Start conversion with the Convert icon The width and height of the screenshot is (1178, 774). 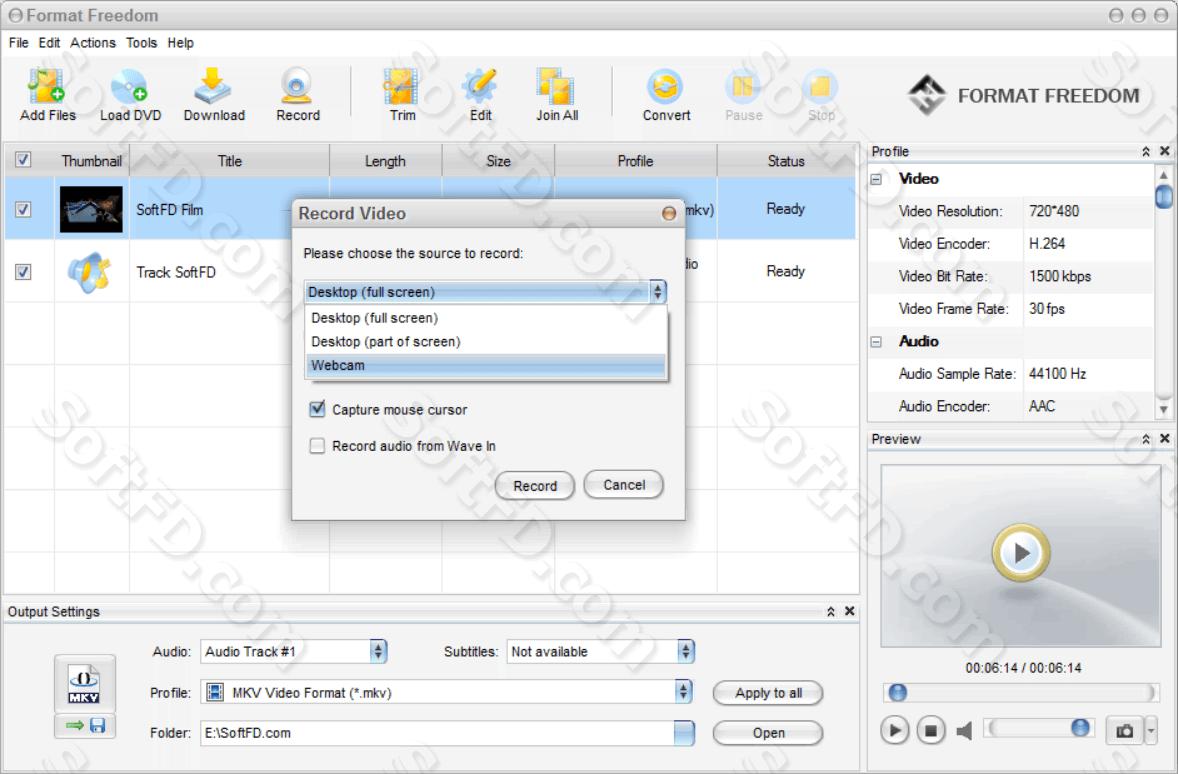pyautogui.click(x=666, y=95)
